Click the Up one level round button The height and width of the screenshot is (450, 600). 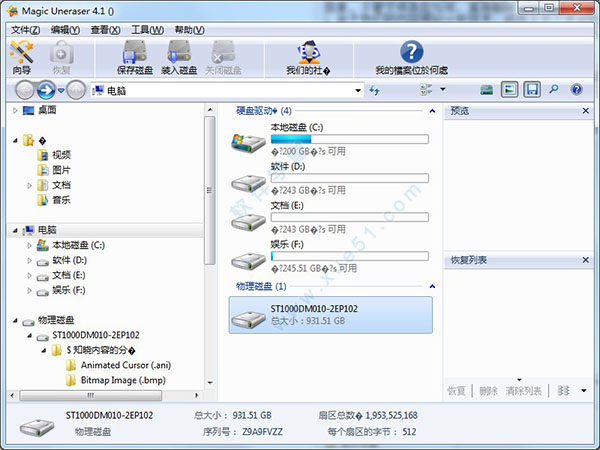[76, 91]
